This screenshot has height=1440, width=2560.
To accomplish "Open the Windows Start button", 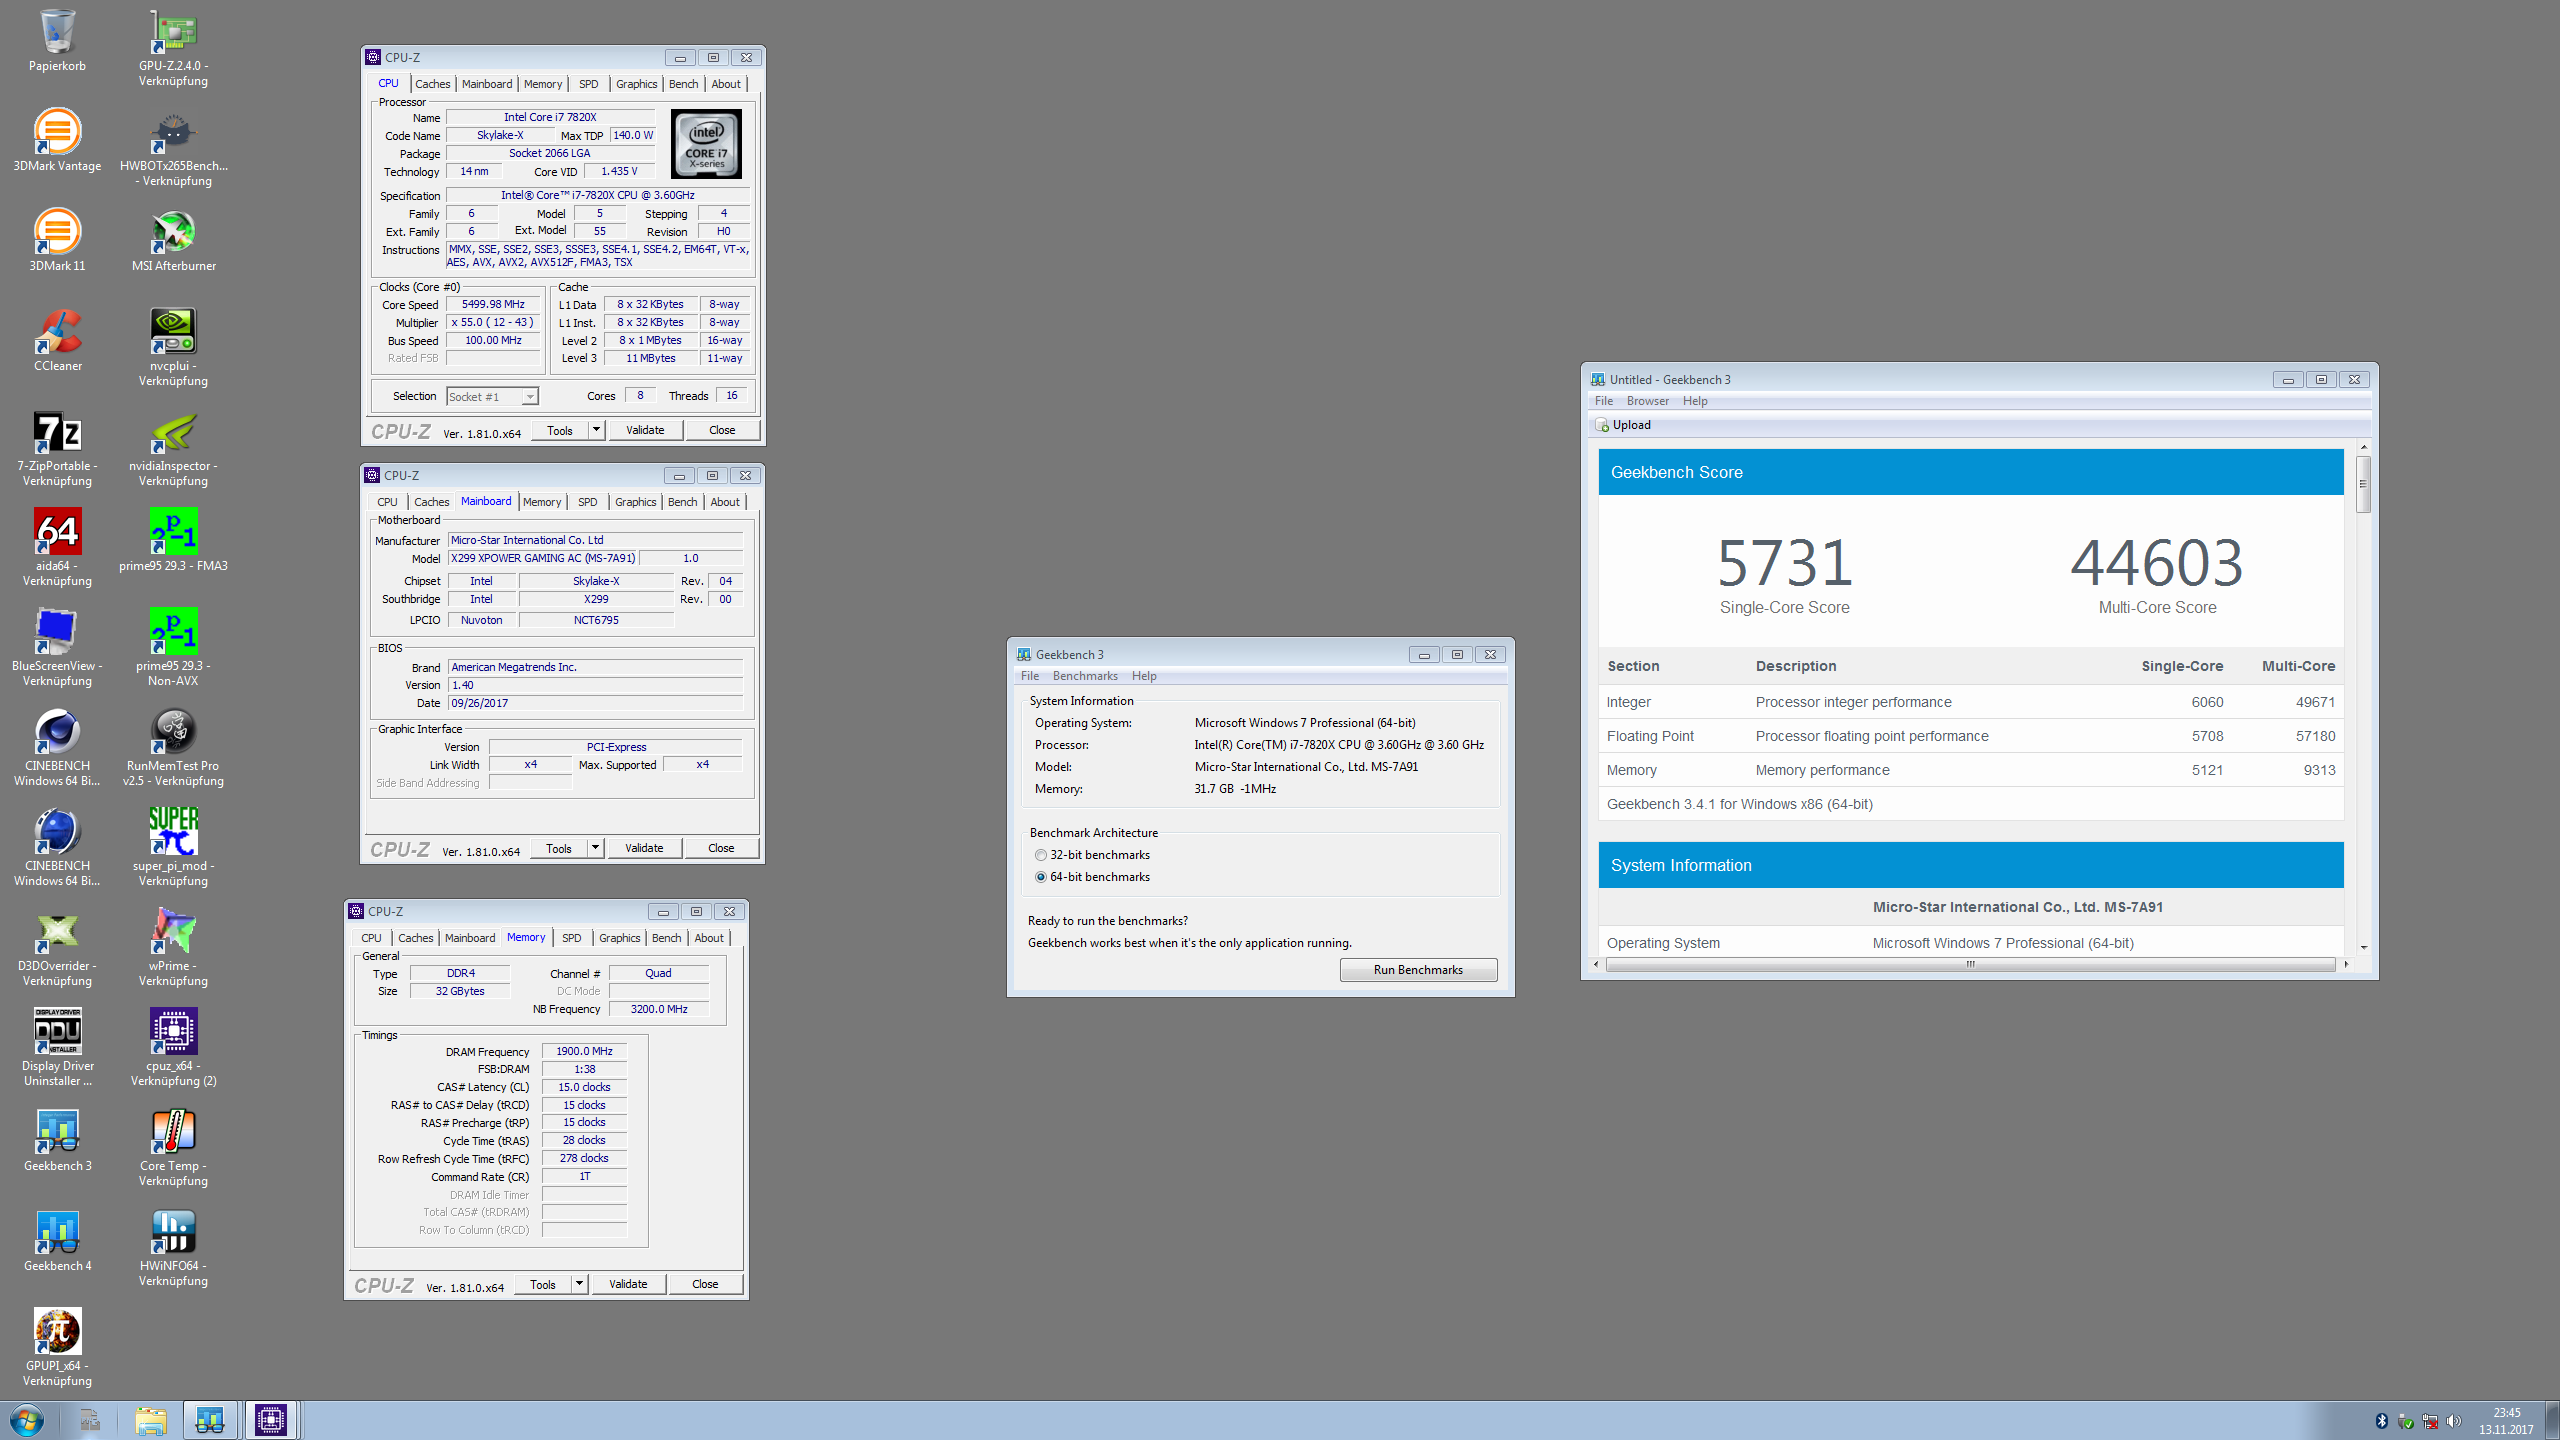I will pyautogui.click(x=26, y=1420).
